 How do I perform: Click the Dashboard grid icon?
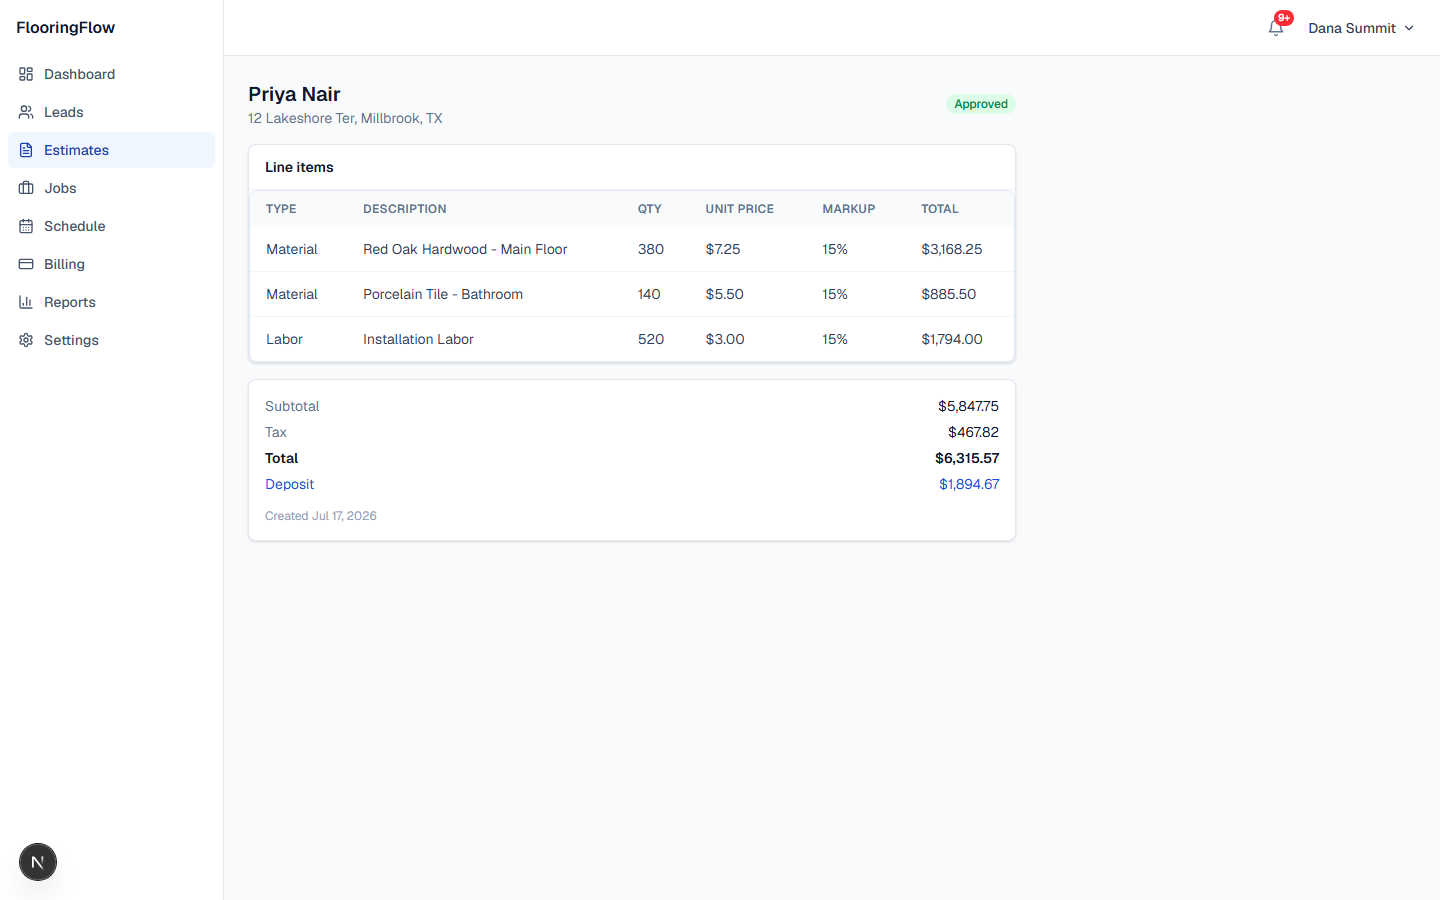(x=26, y=74)
